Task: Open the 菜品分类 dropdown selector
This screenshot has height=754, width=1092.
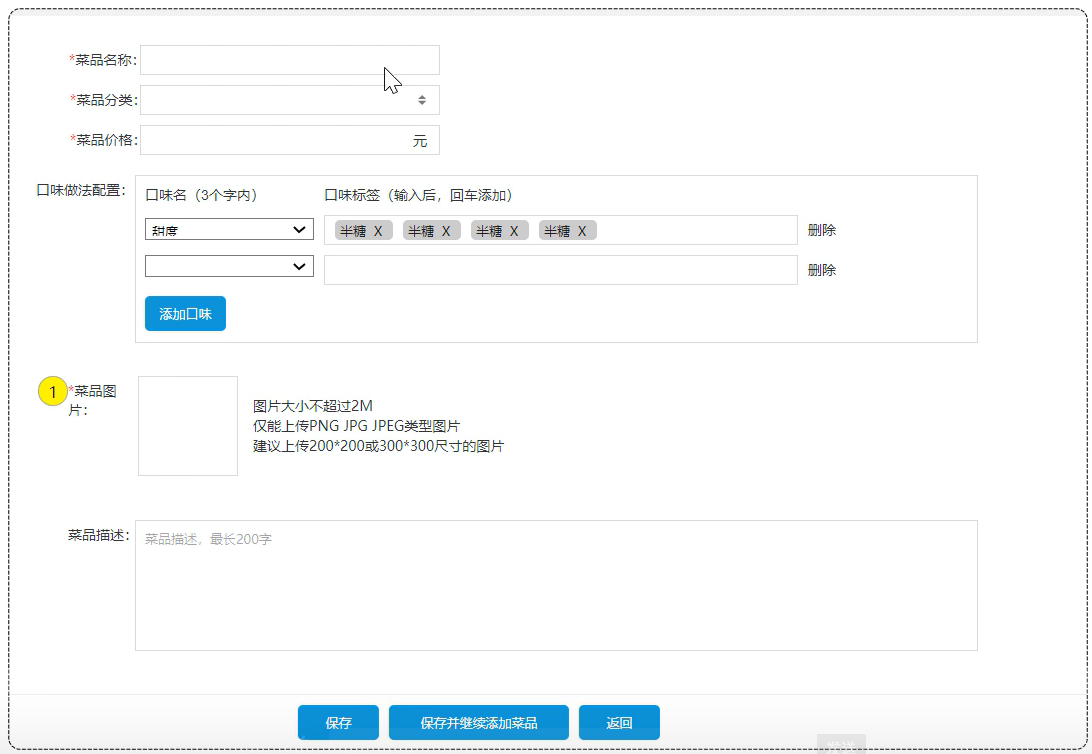Action: (x=290, y=100)
